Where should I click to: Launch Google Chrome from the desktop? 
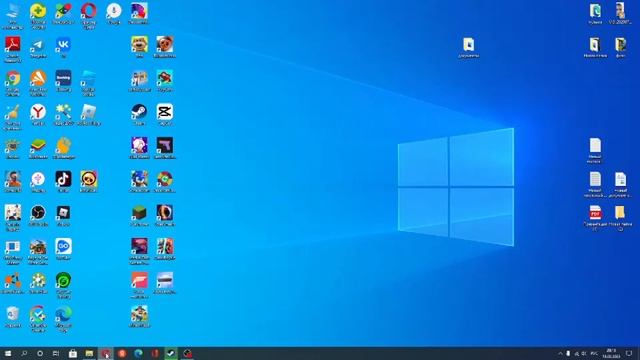coord(13,83)
